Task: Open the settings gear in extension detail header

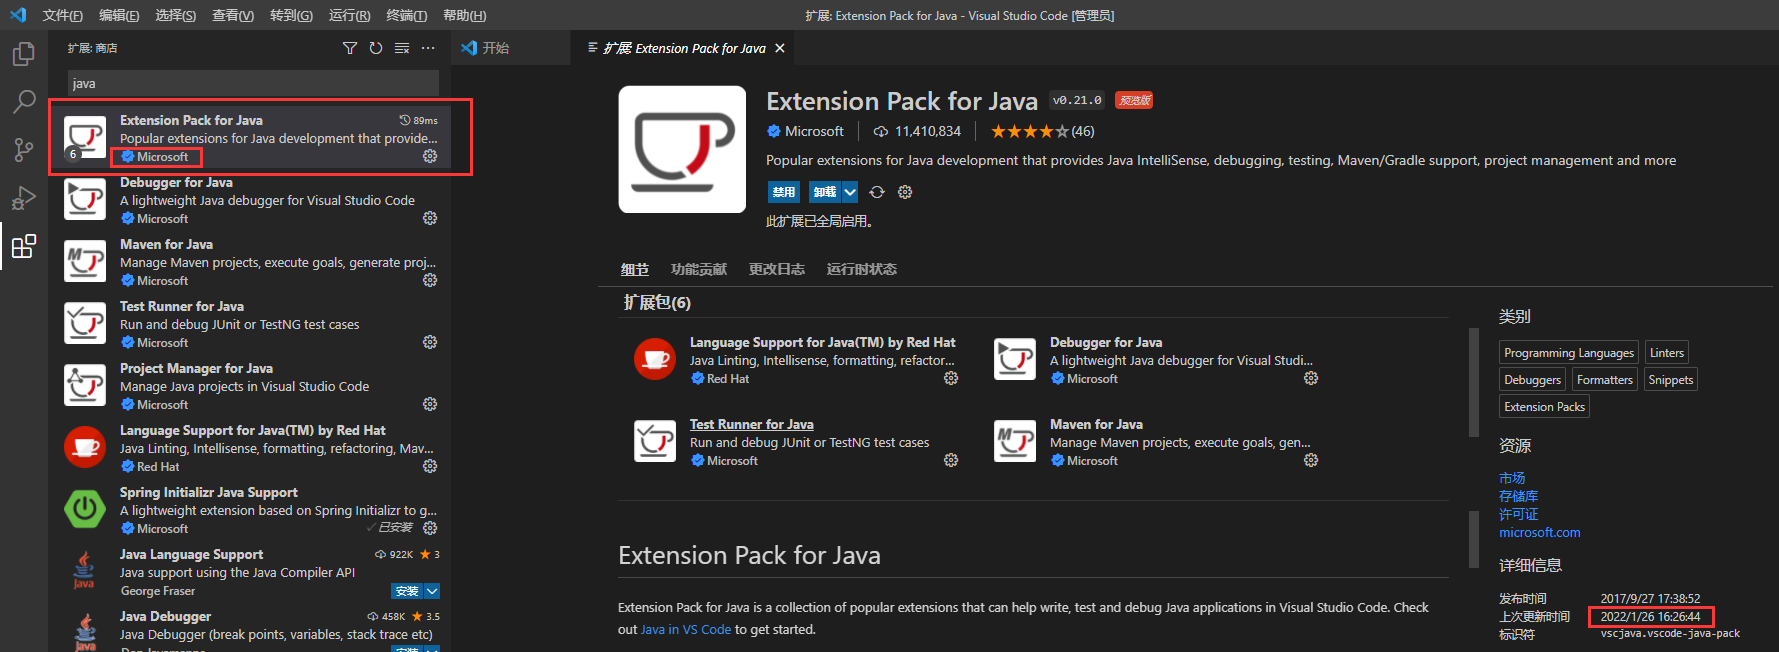Action: click(905, 192)
